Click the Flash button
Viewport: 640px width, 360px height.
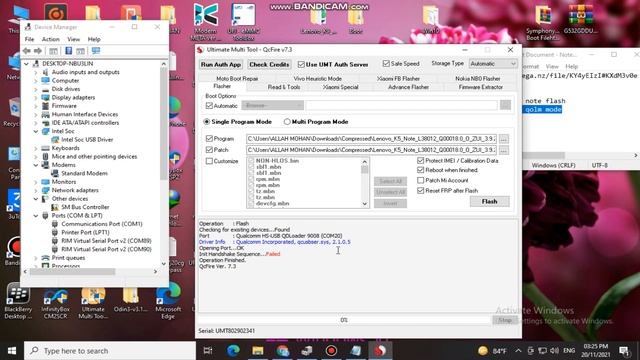pyautogui.click(x=489, y=201)
